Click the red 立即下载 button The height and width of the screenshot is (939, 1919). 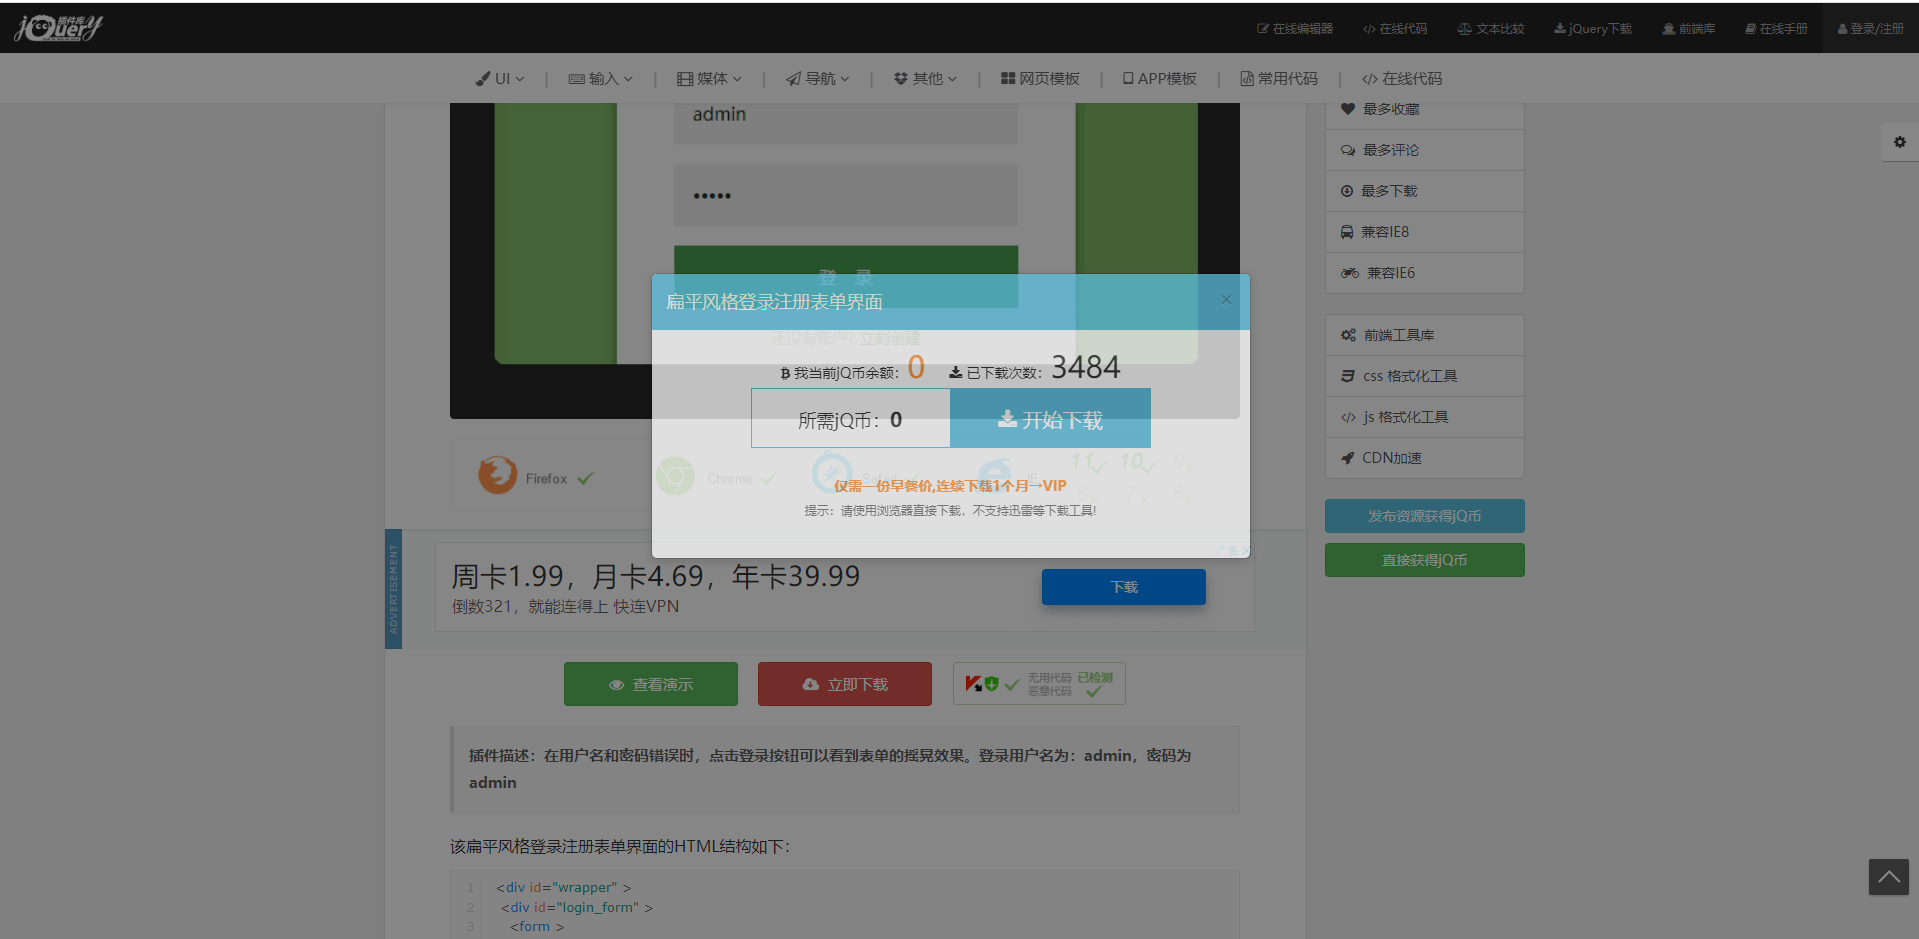coord(845,684)
